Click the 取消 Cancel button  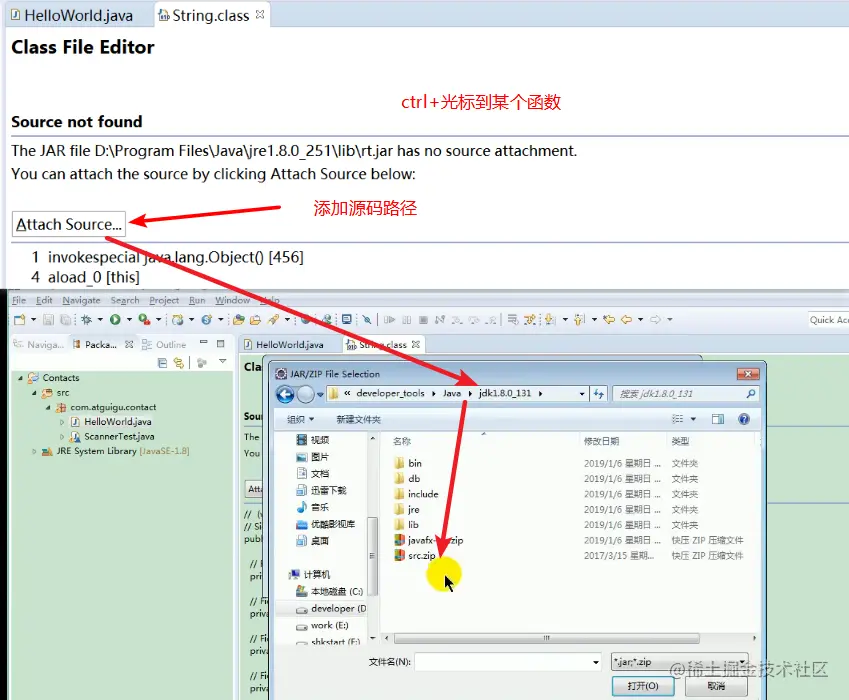(x=716, y=686)
